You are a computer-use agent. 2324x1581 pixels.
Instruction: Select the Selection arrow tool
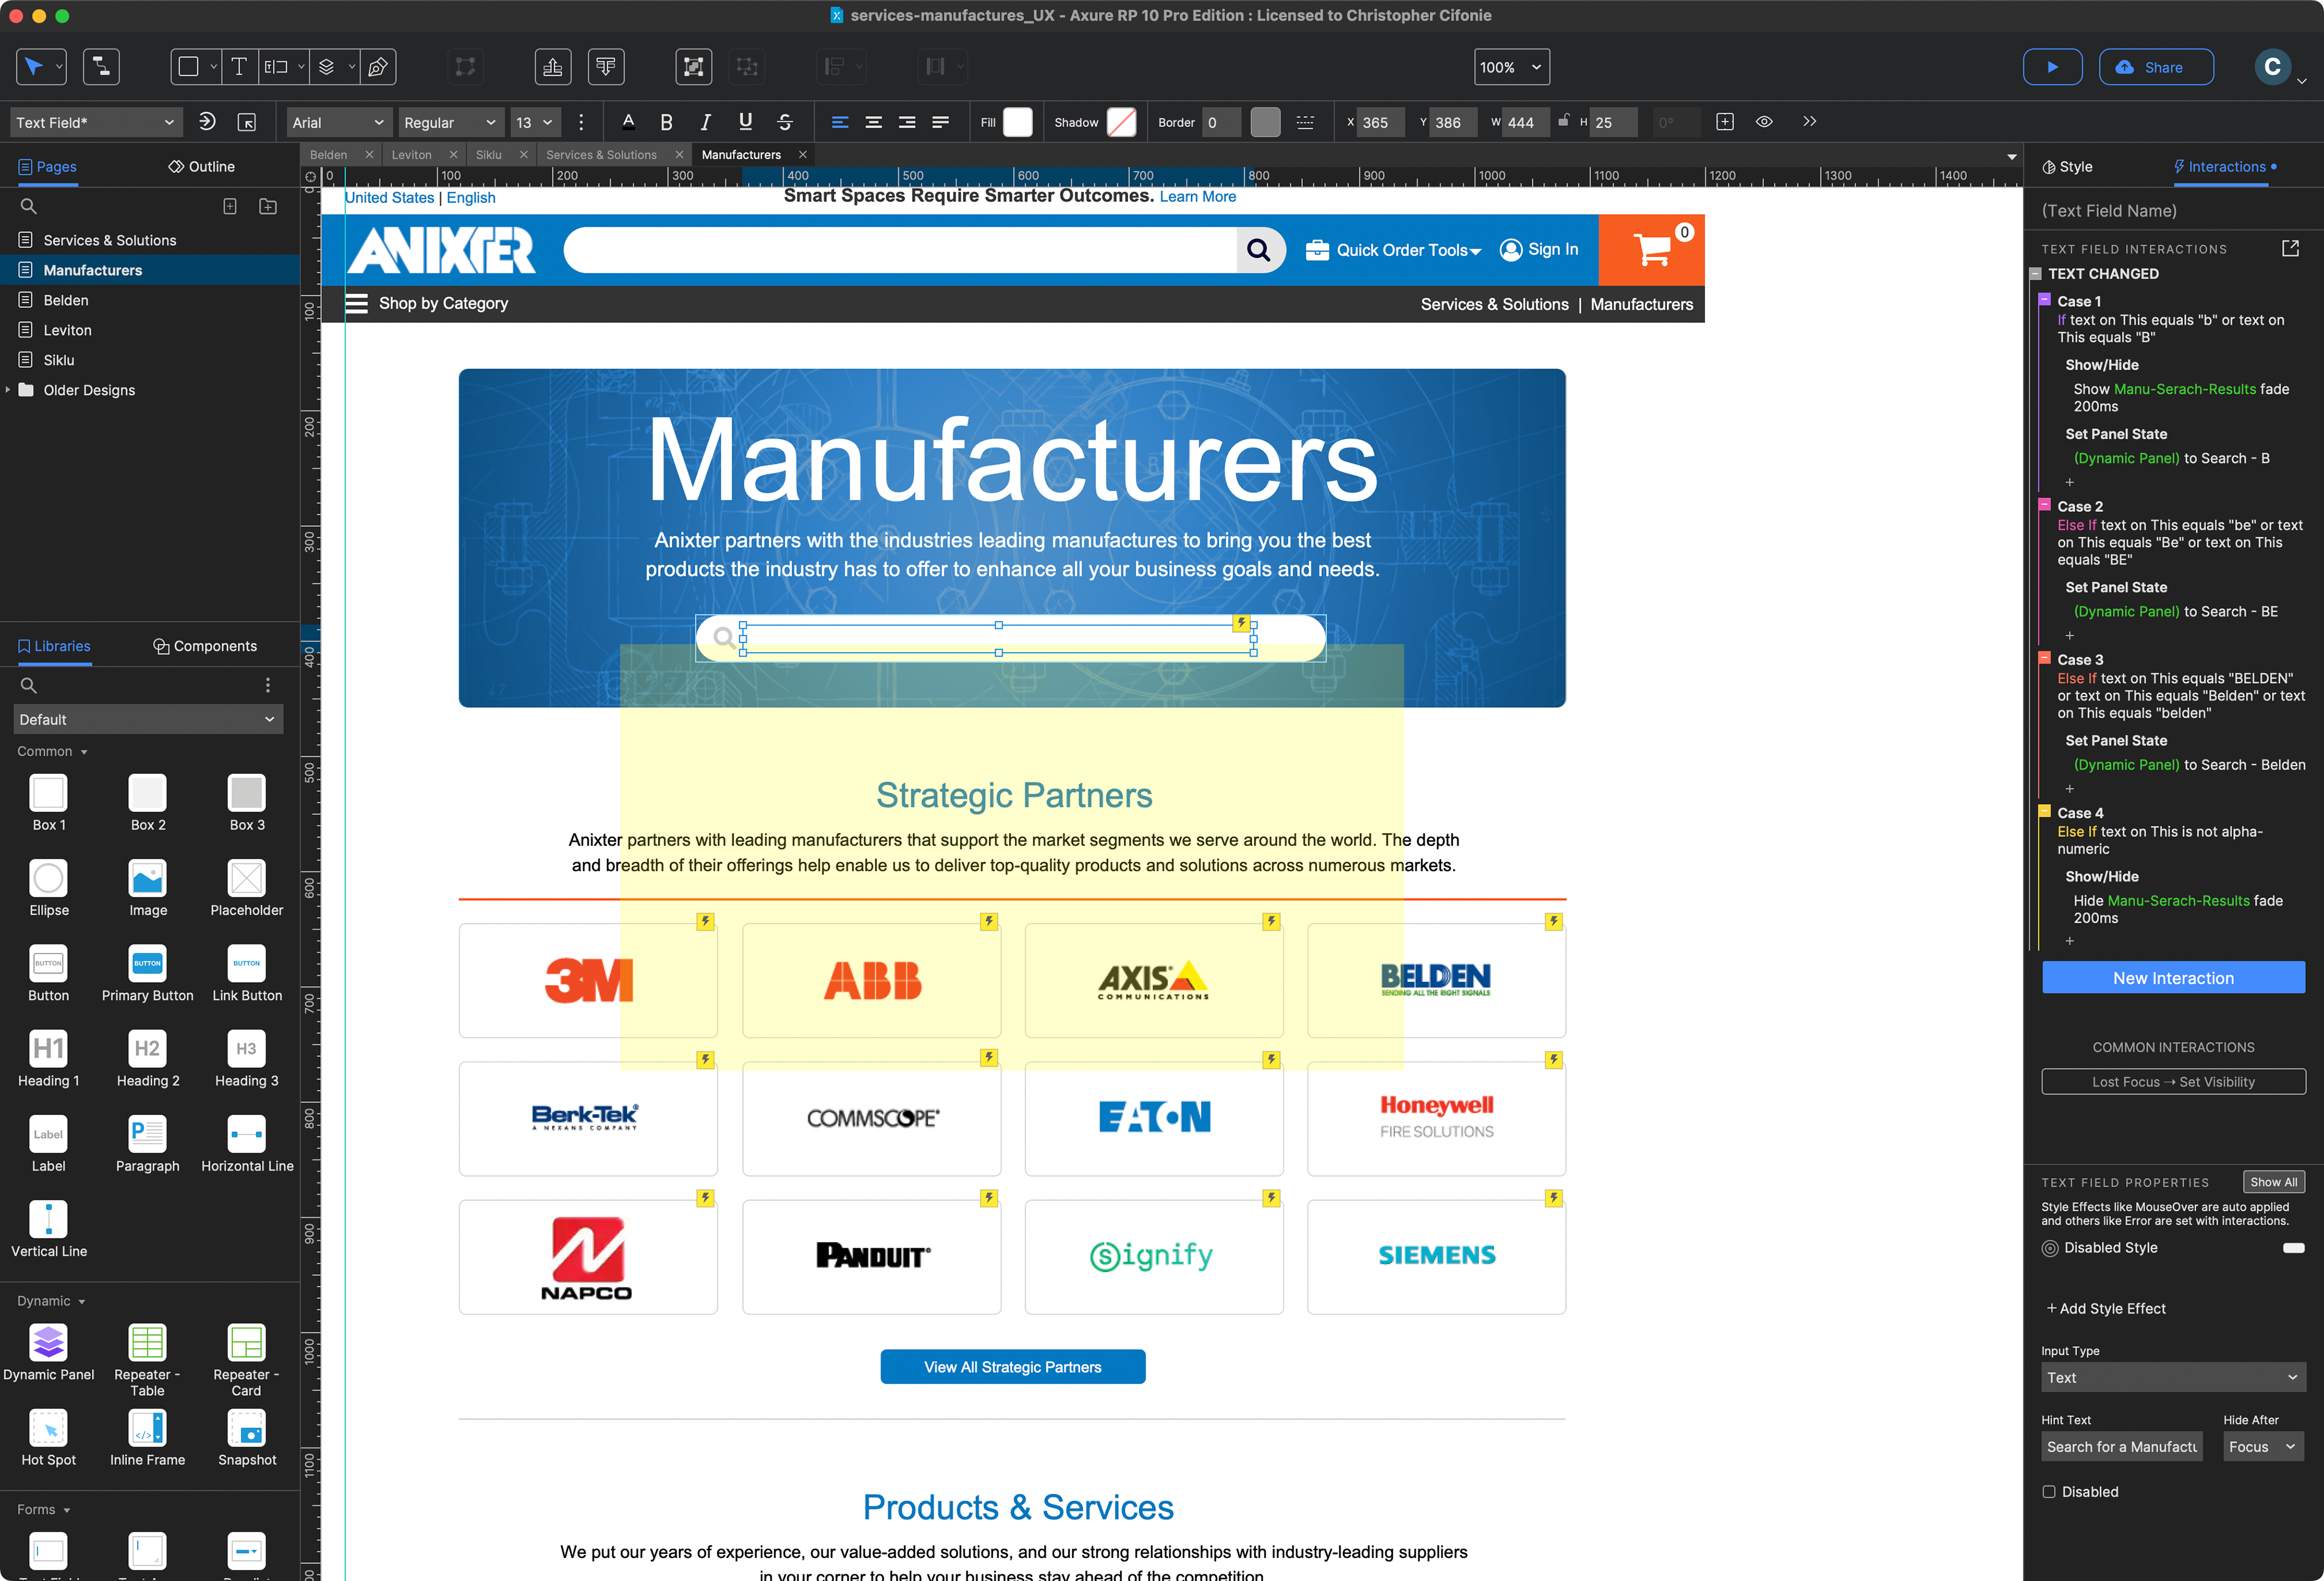(x=33, y=67)
